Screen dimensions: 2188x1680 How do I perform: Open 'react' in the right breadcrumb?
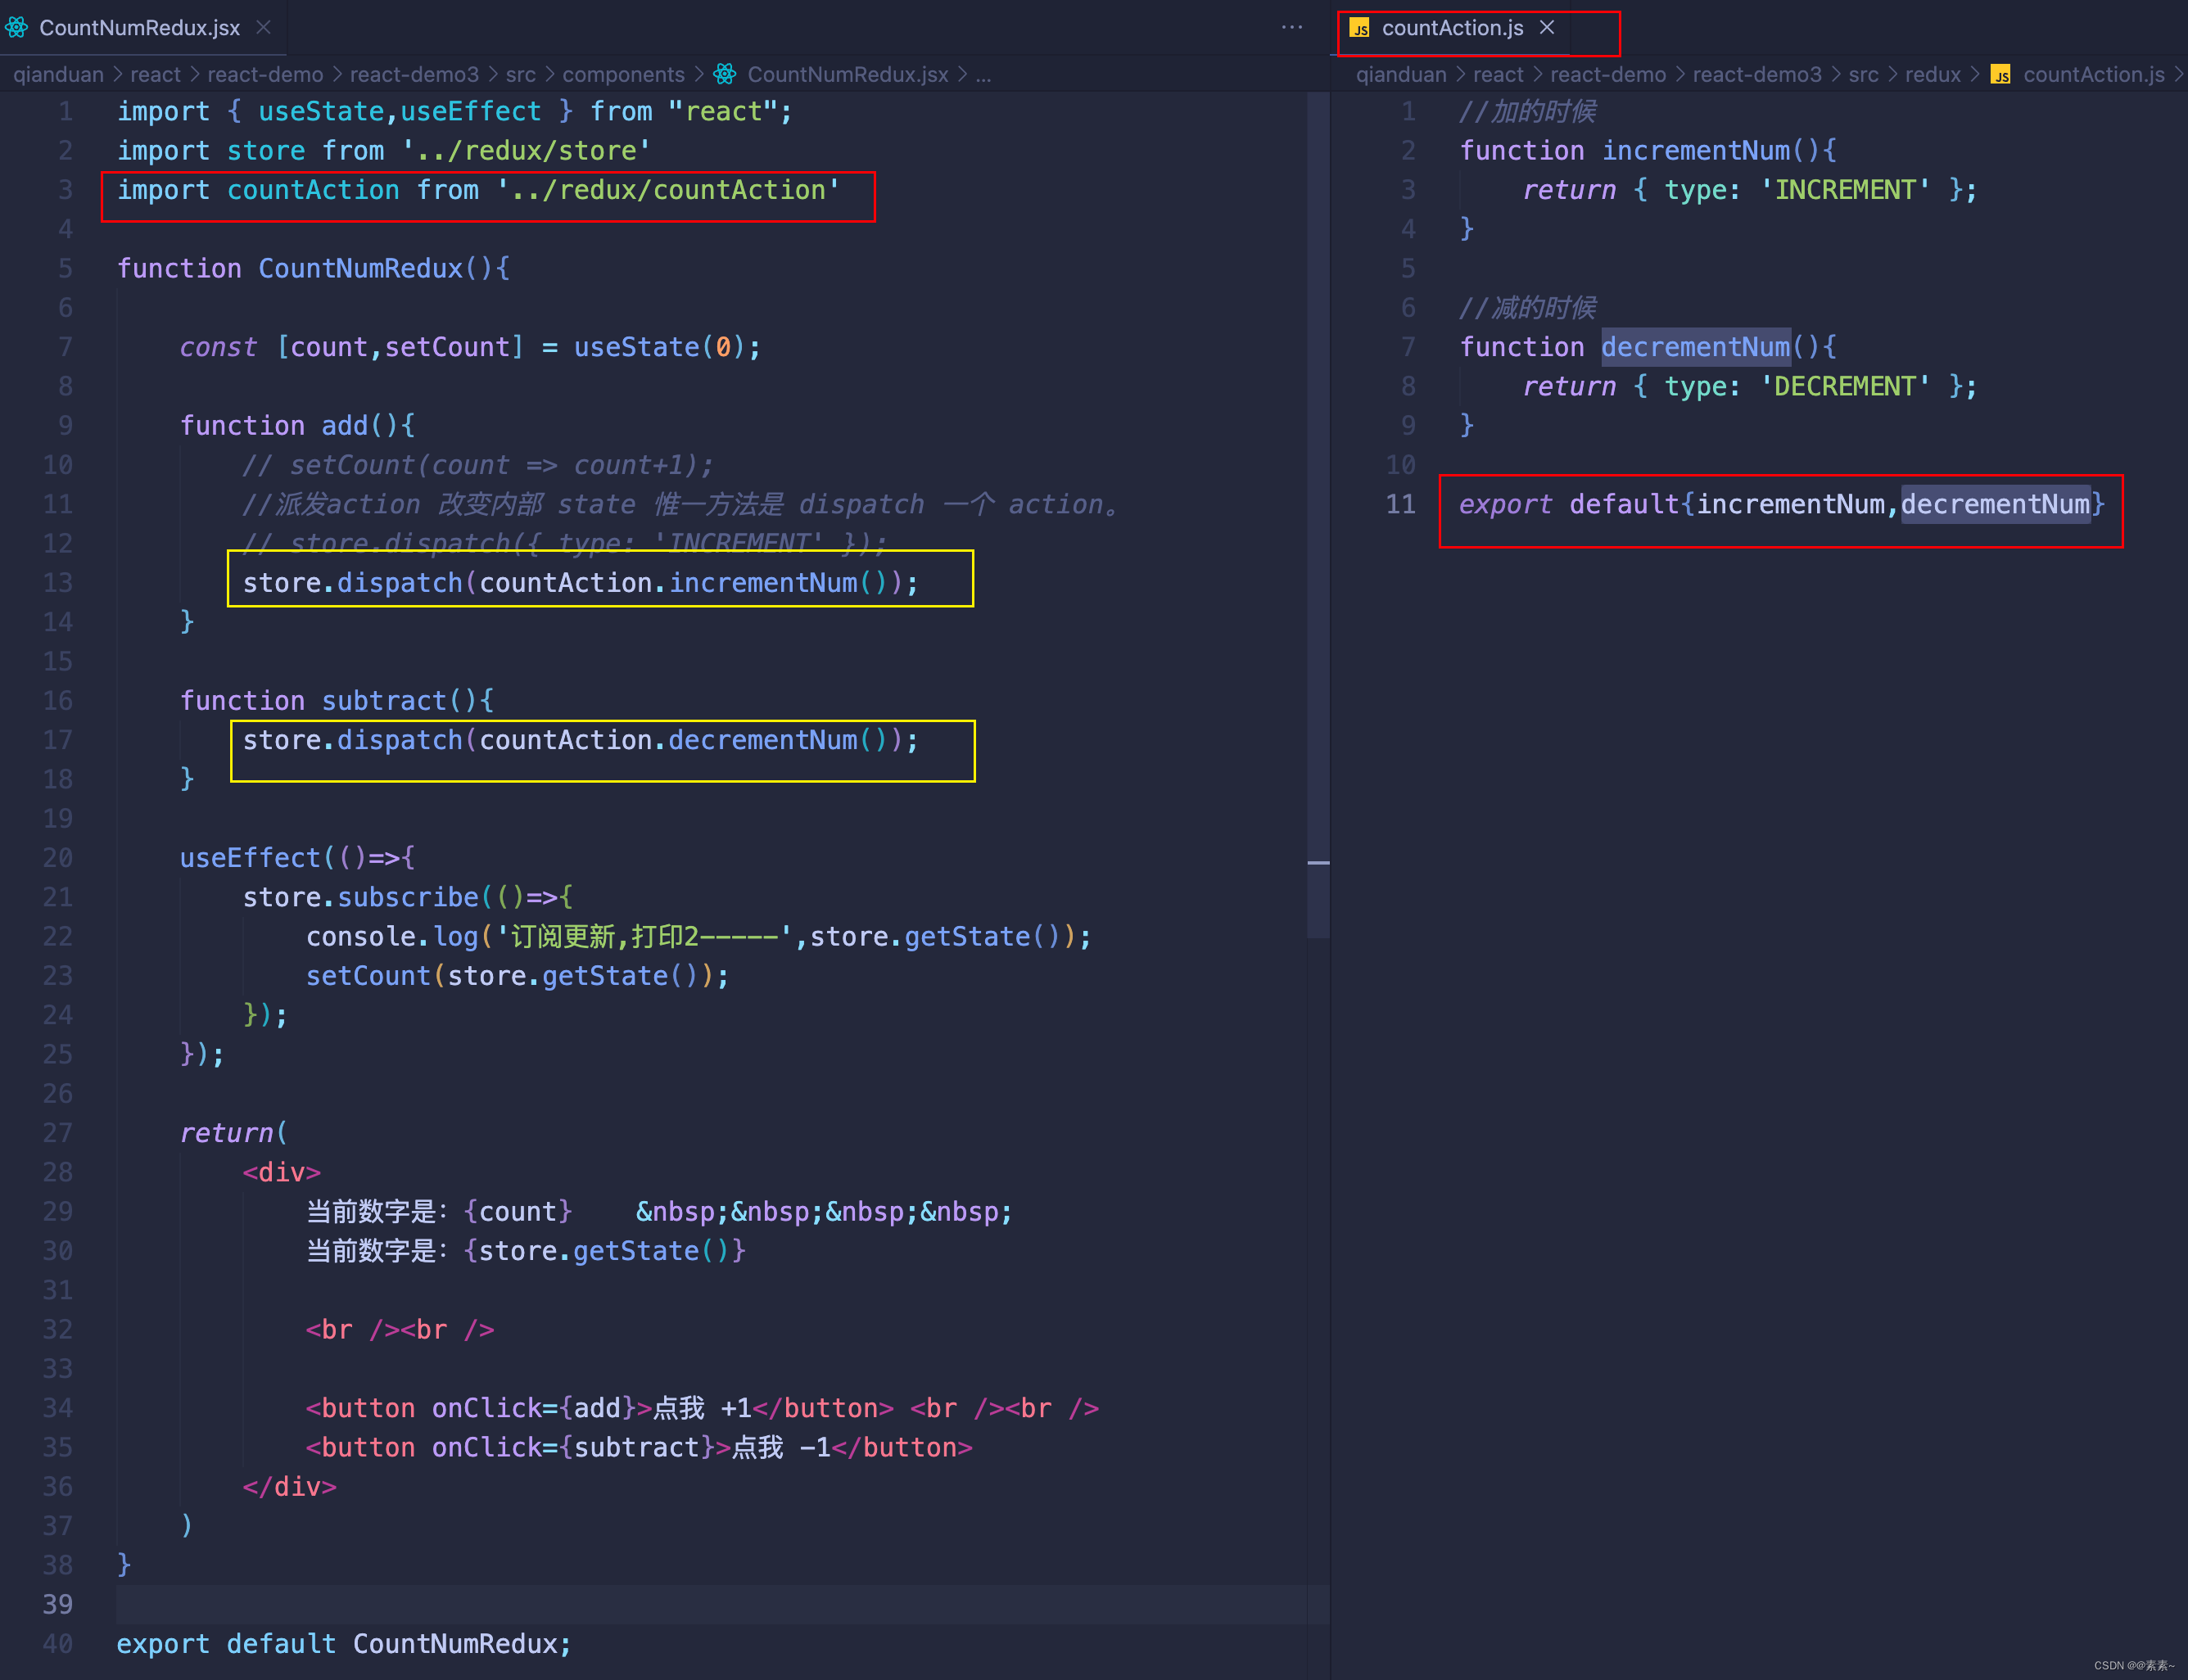(1498, 74)
